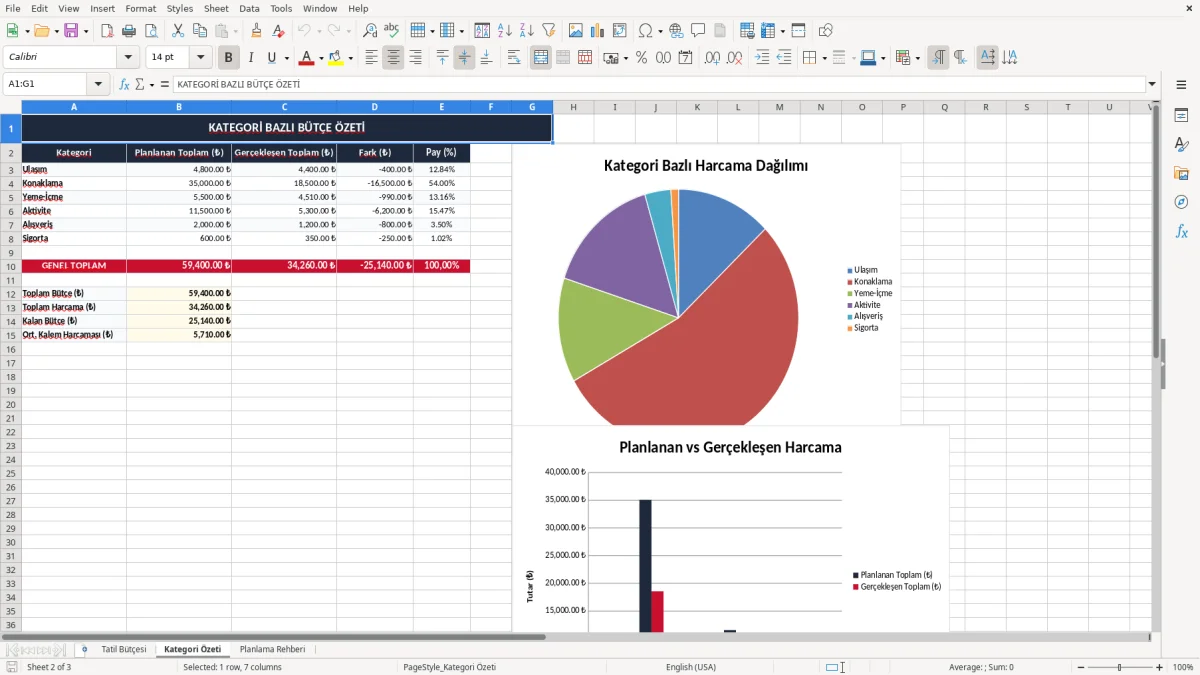Open Conditional Formatting dropdown arrow
The height and width of the screenshot is (675, 1200).
point(917,58)
